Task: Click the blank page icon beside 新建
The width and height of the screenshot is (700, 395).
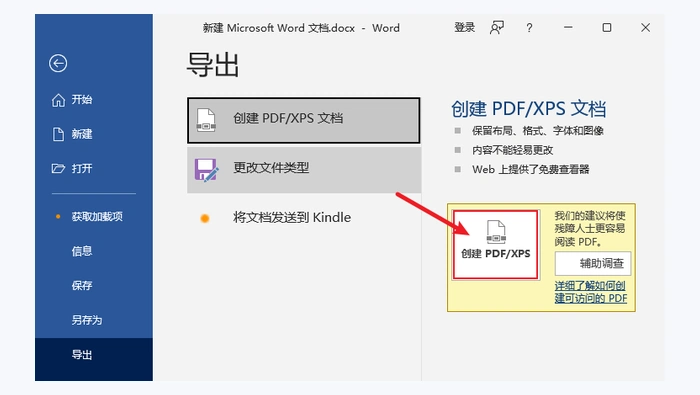Action: pyautogui.click(x=58, y=134)
